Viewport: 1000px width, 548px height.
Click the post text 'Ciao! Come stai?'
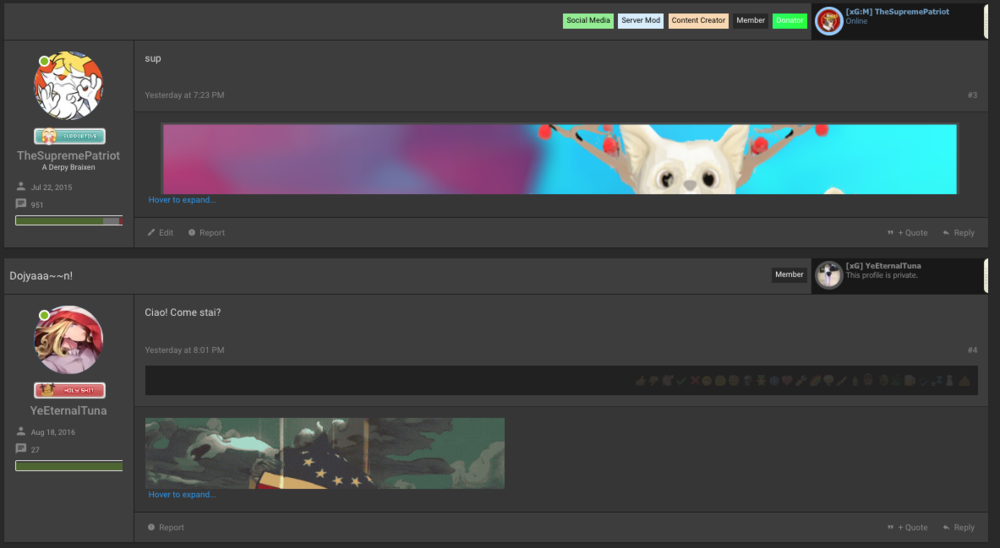pyautogui.click(x=182, y=313)
